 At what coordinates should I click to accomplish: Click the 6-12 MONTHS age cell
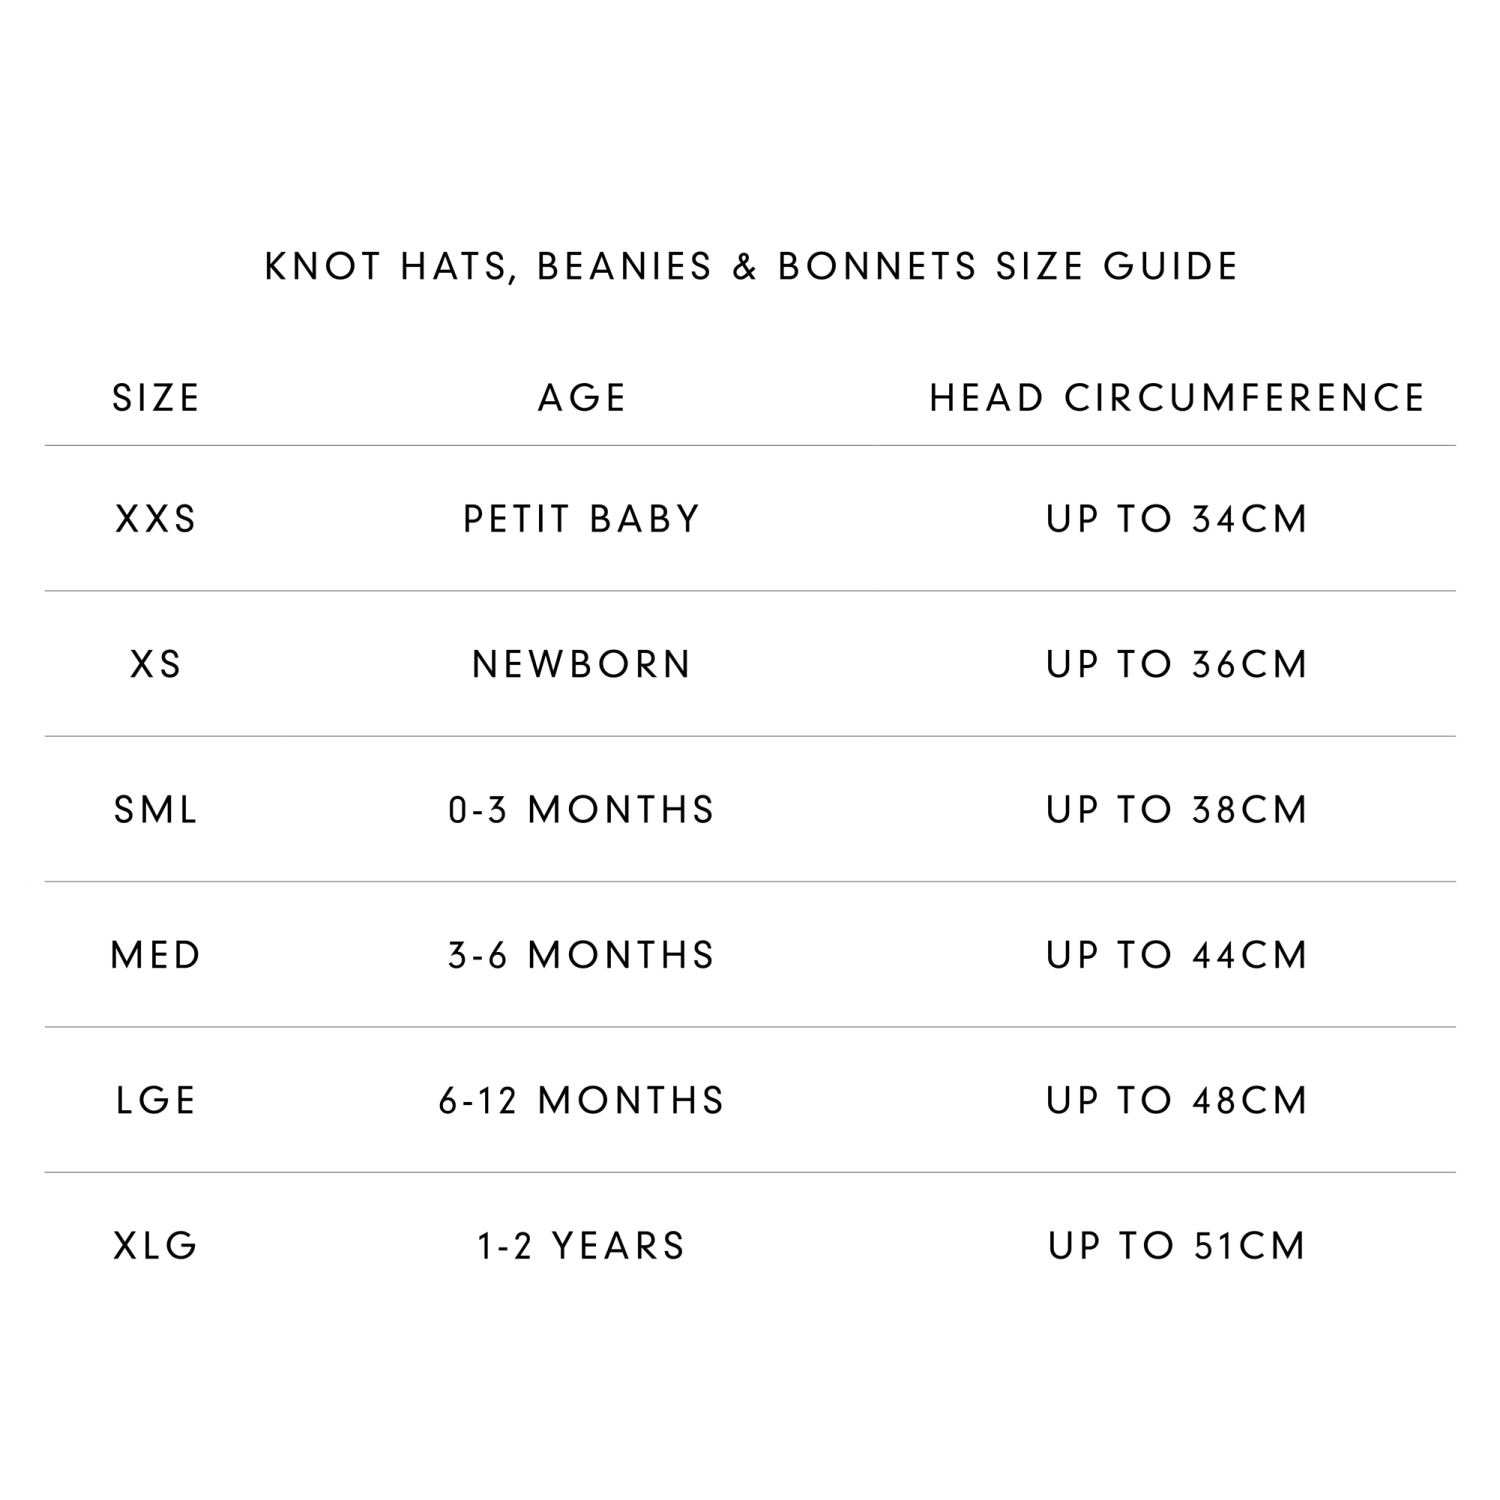(582, 1100)
